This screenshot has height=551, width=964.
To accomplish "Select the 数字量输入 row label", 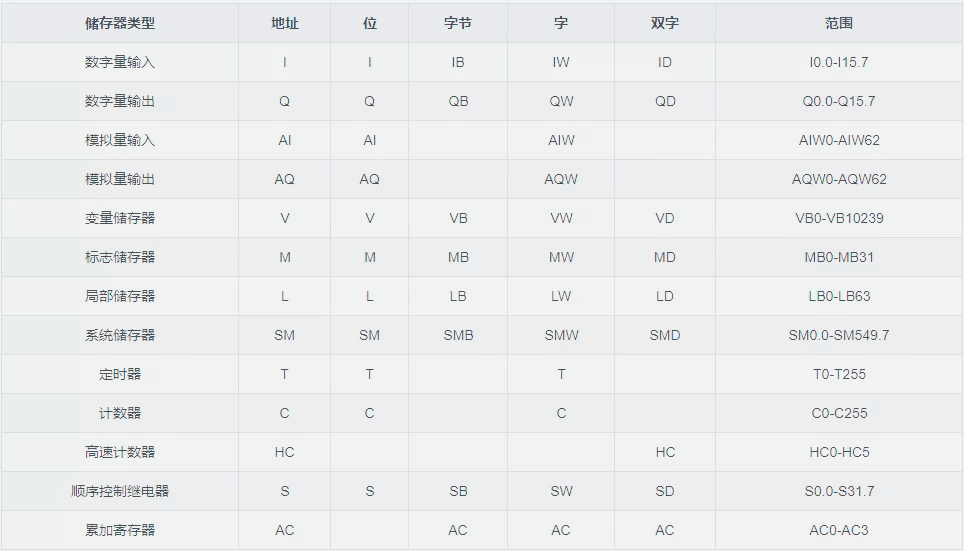I will click(x=120, y=62).
